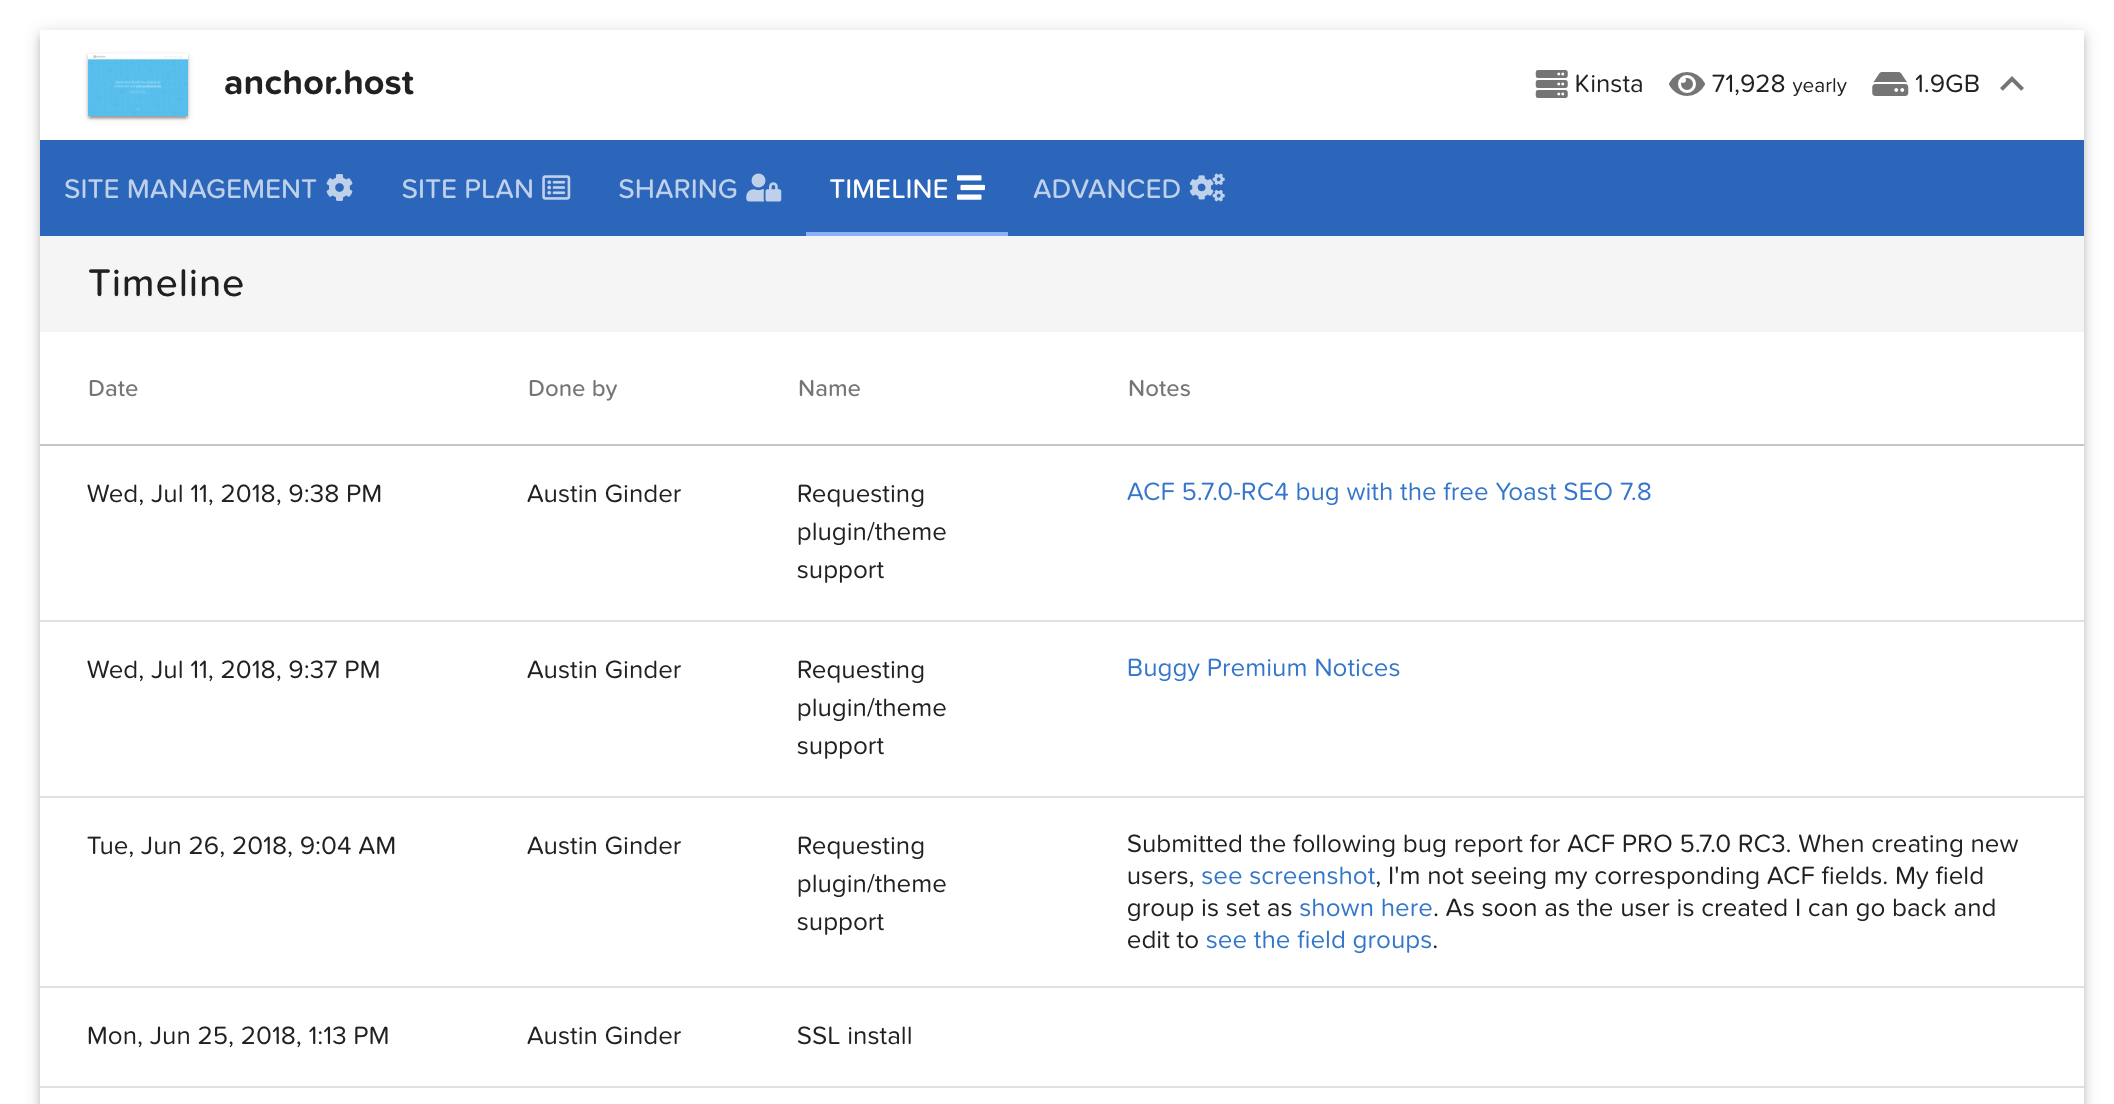Click Austin Ginder in the 9:38 PM row
The image size is (2114, 1104).
point(604,494)
